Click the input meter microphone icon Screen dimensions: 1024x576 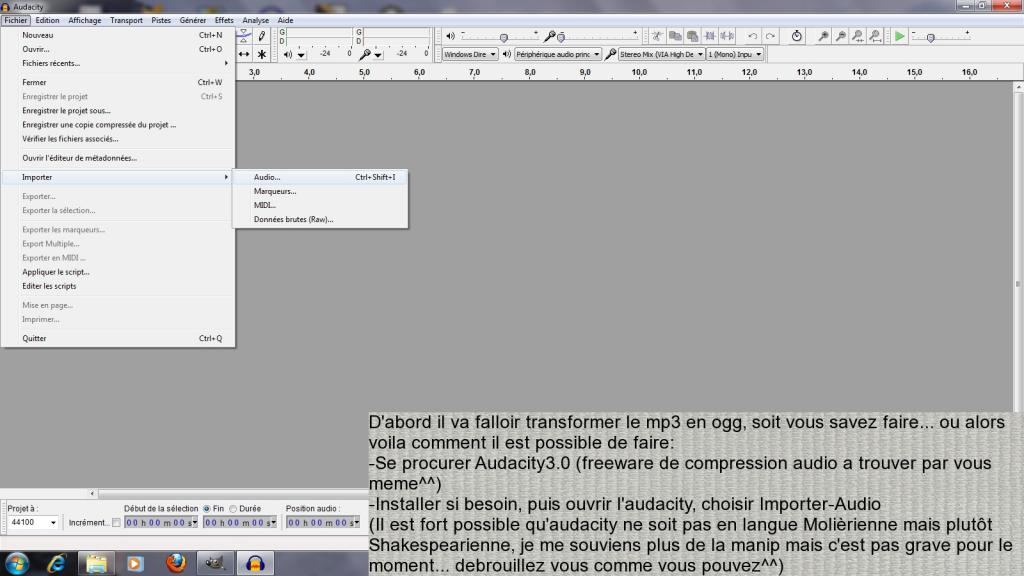(365, 54)
